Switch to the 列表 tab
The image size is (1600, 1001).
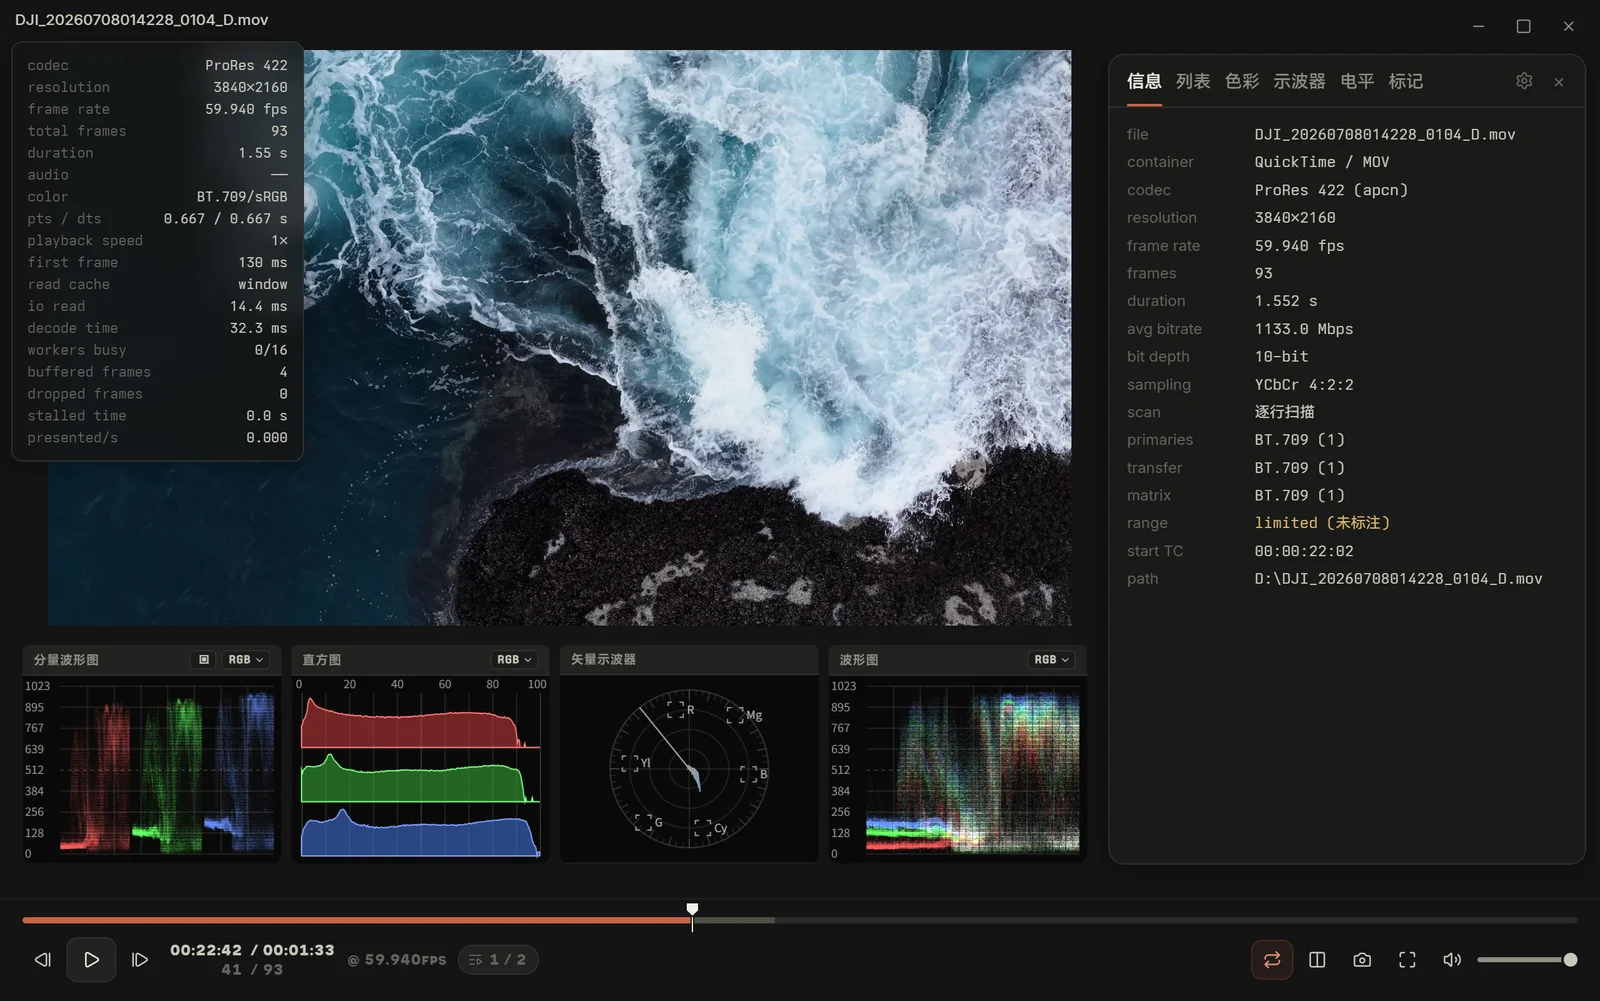1193,81
